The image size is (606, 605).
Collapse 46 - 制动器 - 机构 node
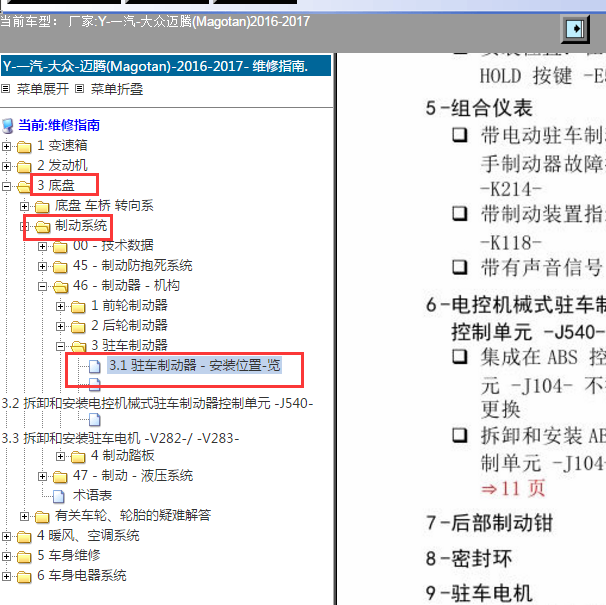43,286
